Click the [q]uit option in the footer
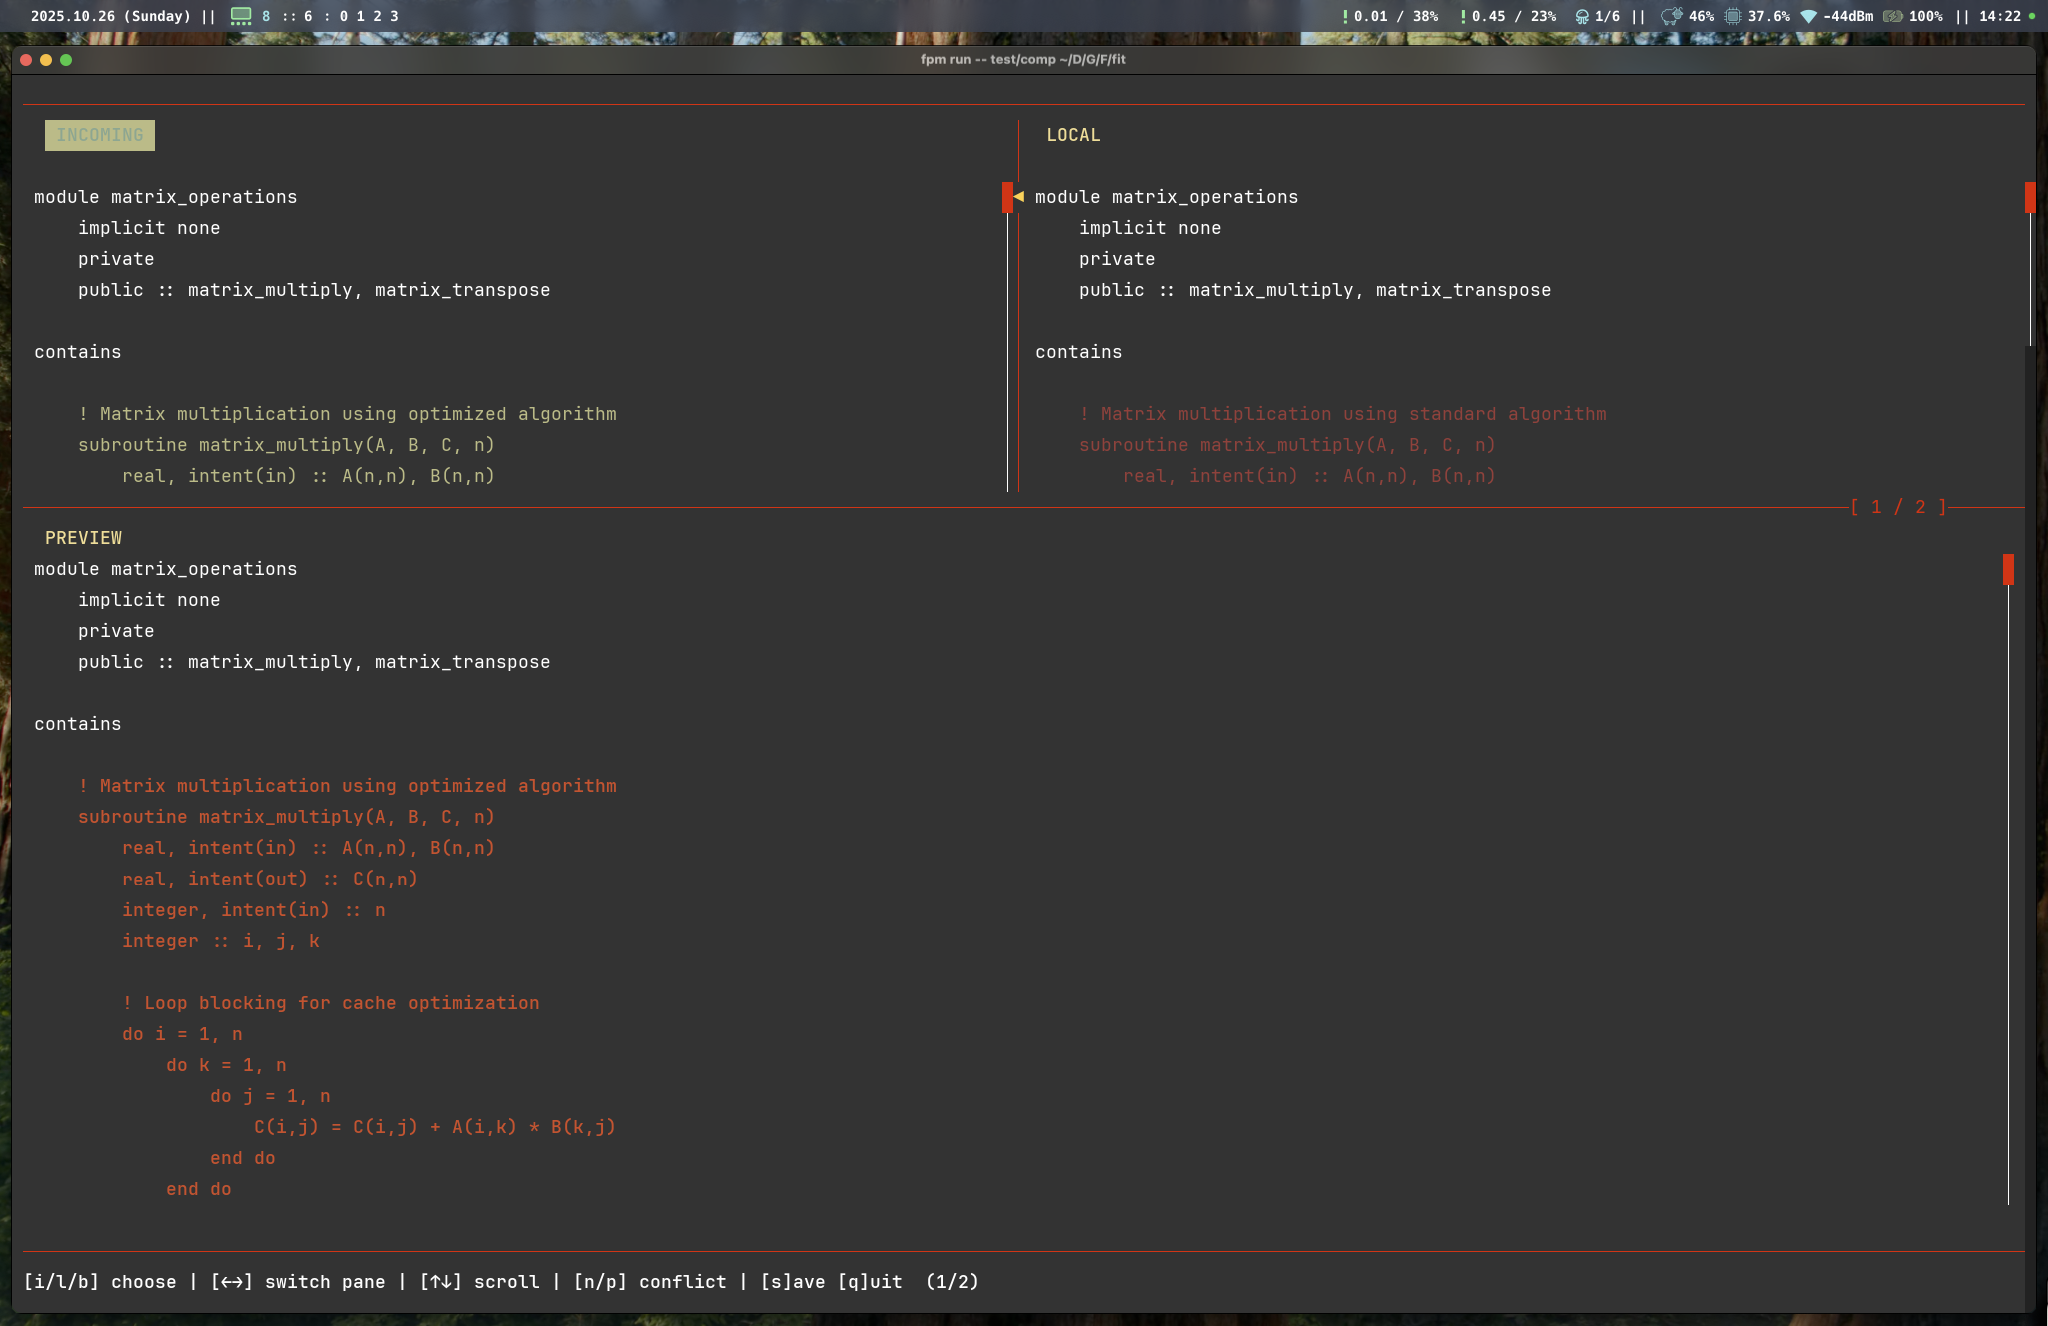2048x1326 pixels. pos(870,1282)
